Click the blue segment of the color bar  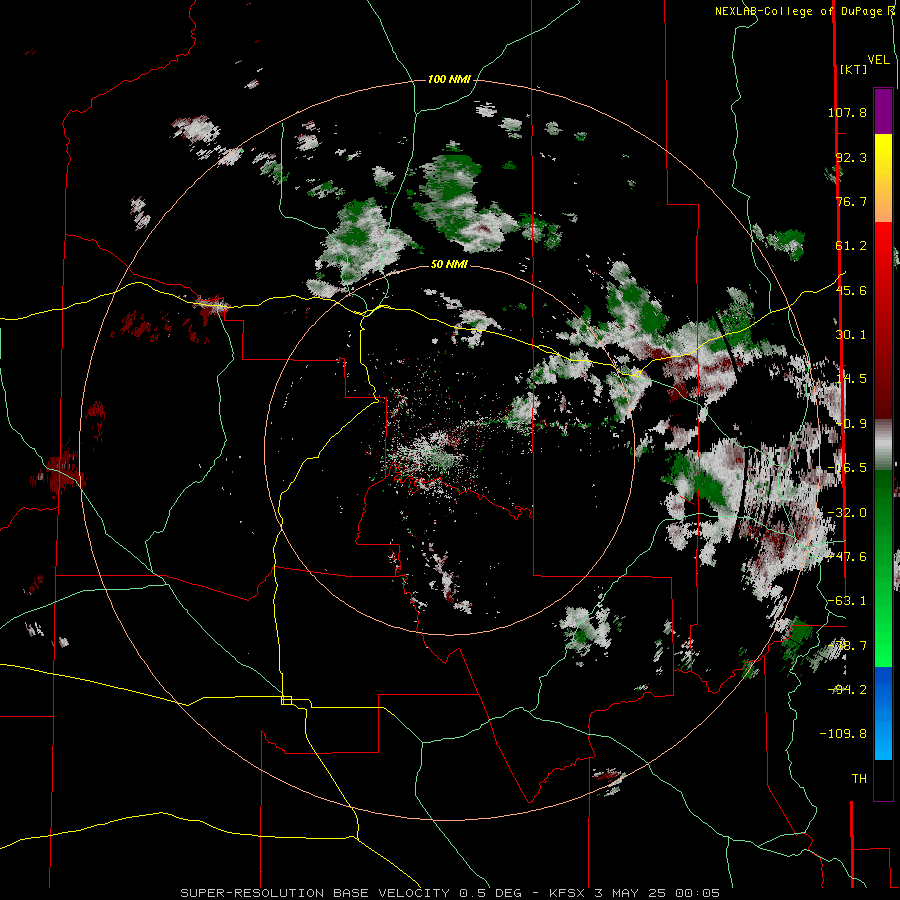(x=883, y=713)
